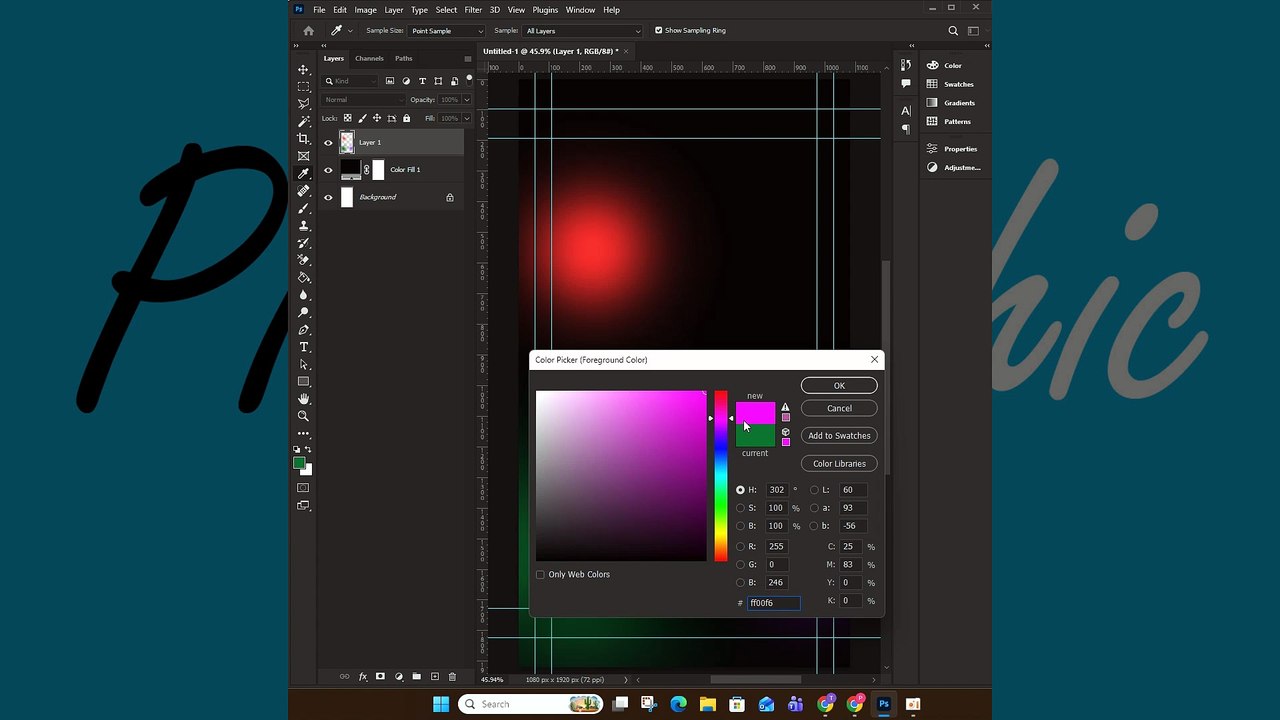Open the Filter menu
This screenshot has width=1280, height=720.
point(473,10)
